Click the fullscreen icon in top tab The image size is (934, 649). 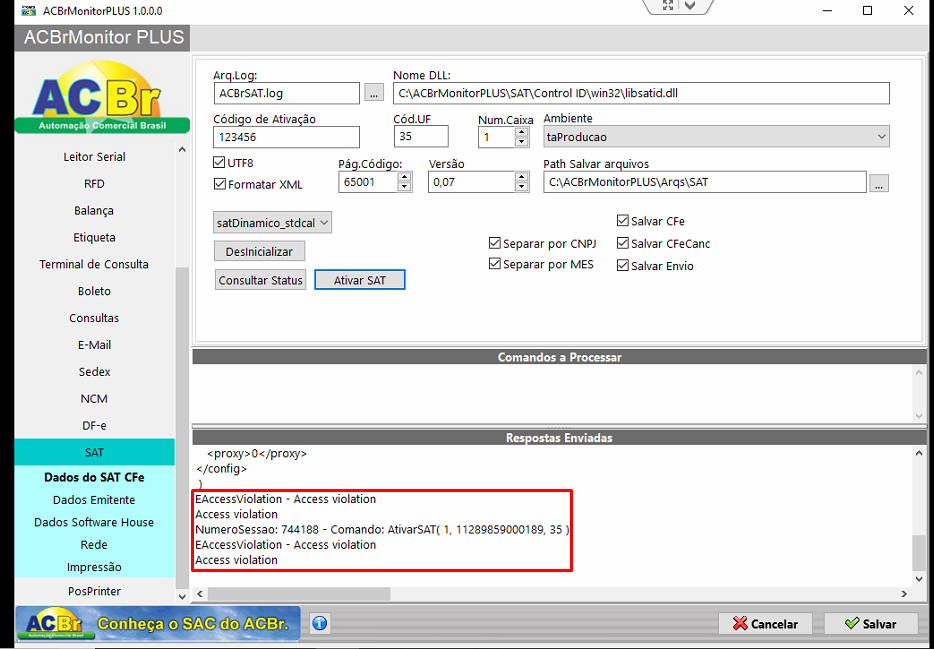(668, 5)
